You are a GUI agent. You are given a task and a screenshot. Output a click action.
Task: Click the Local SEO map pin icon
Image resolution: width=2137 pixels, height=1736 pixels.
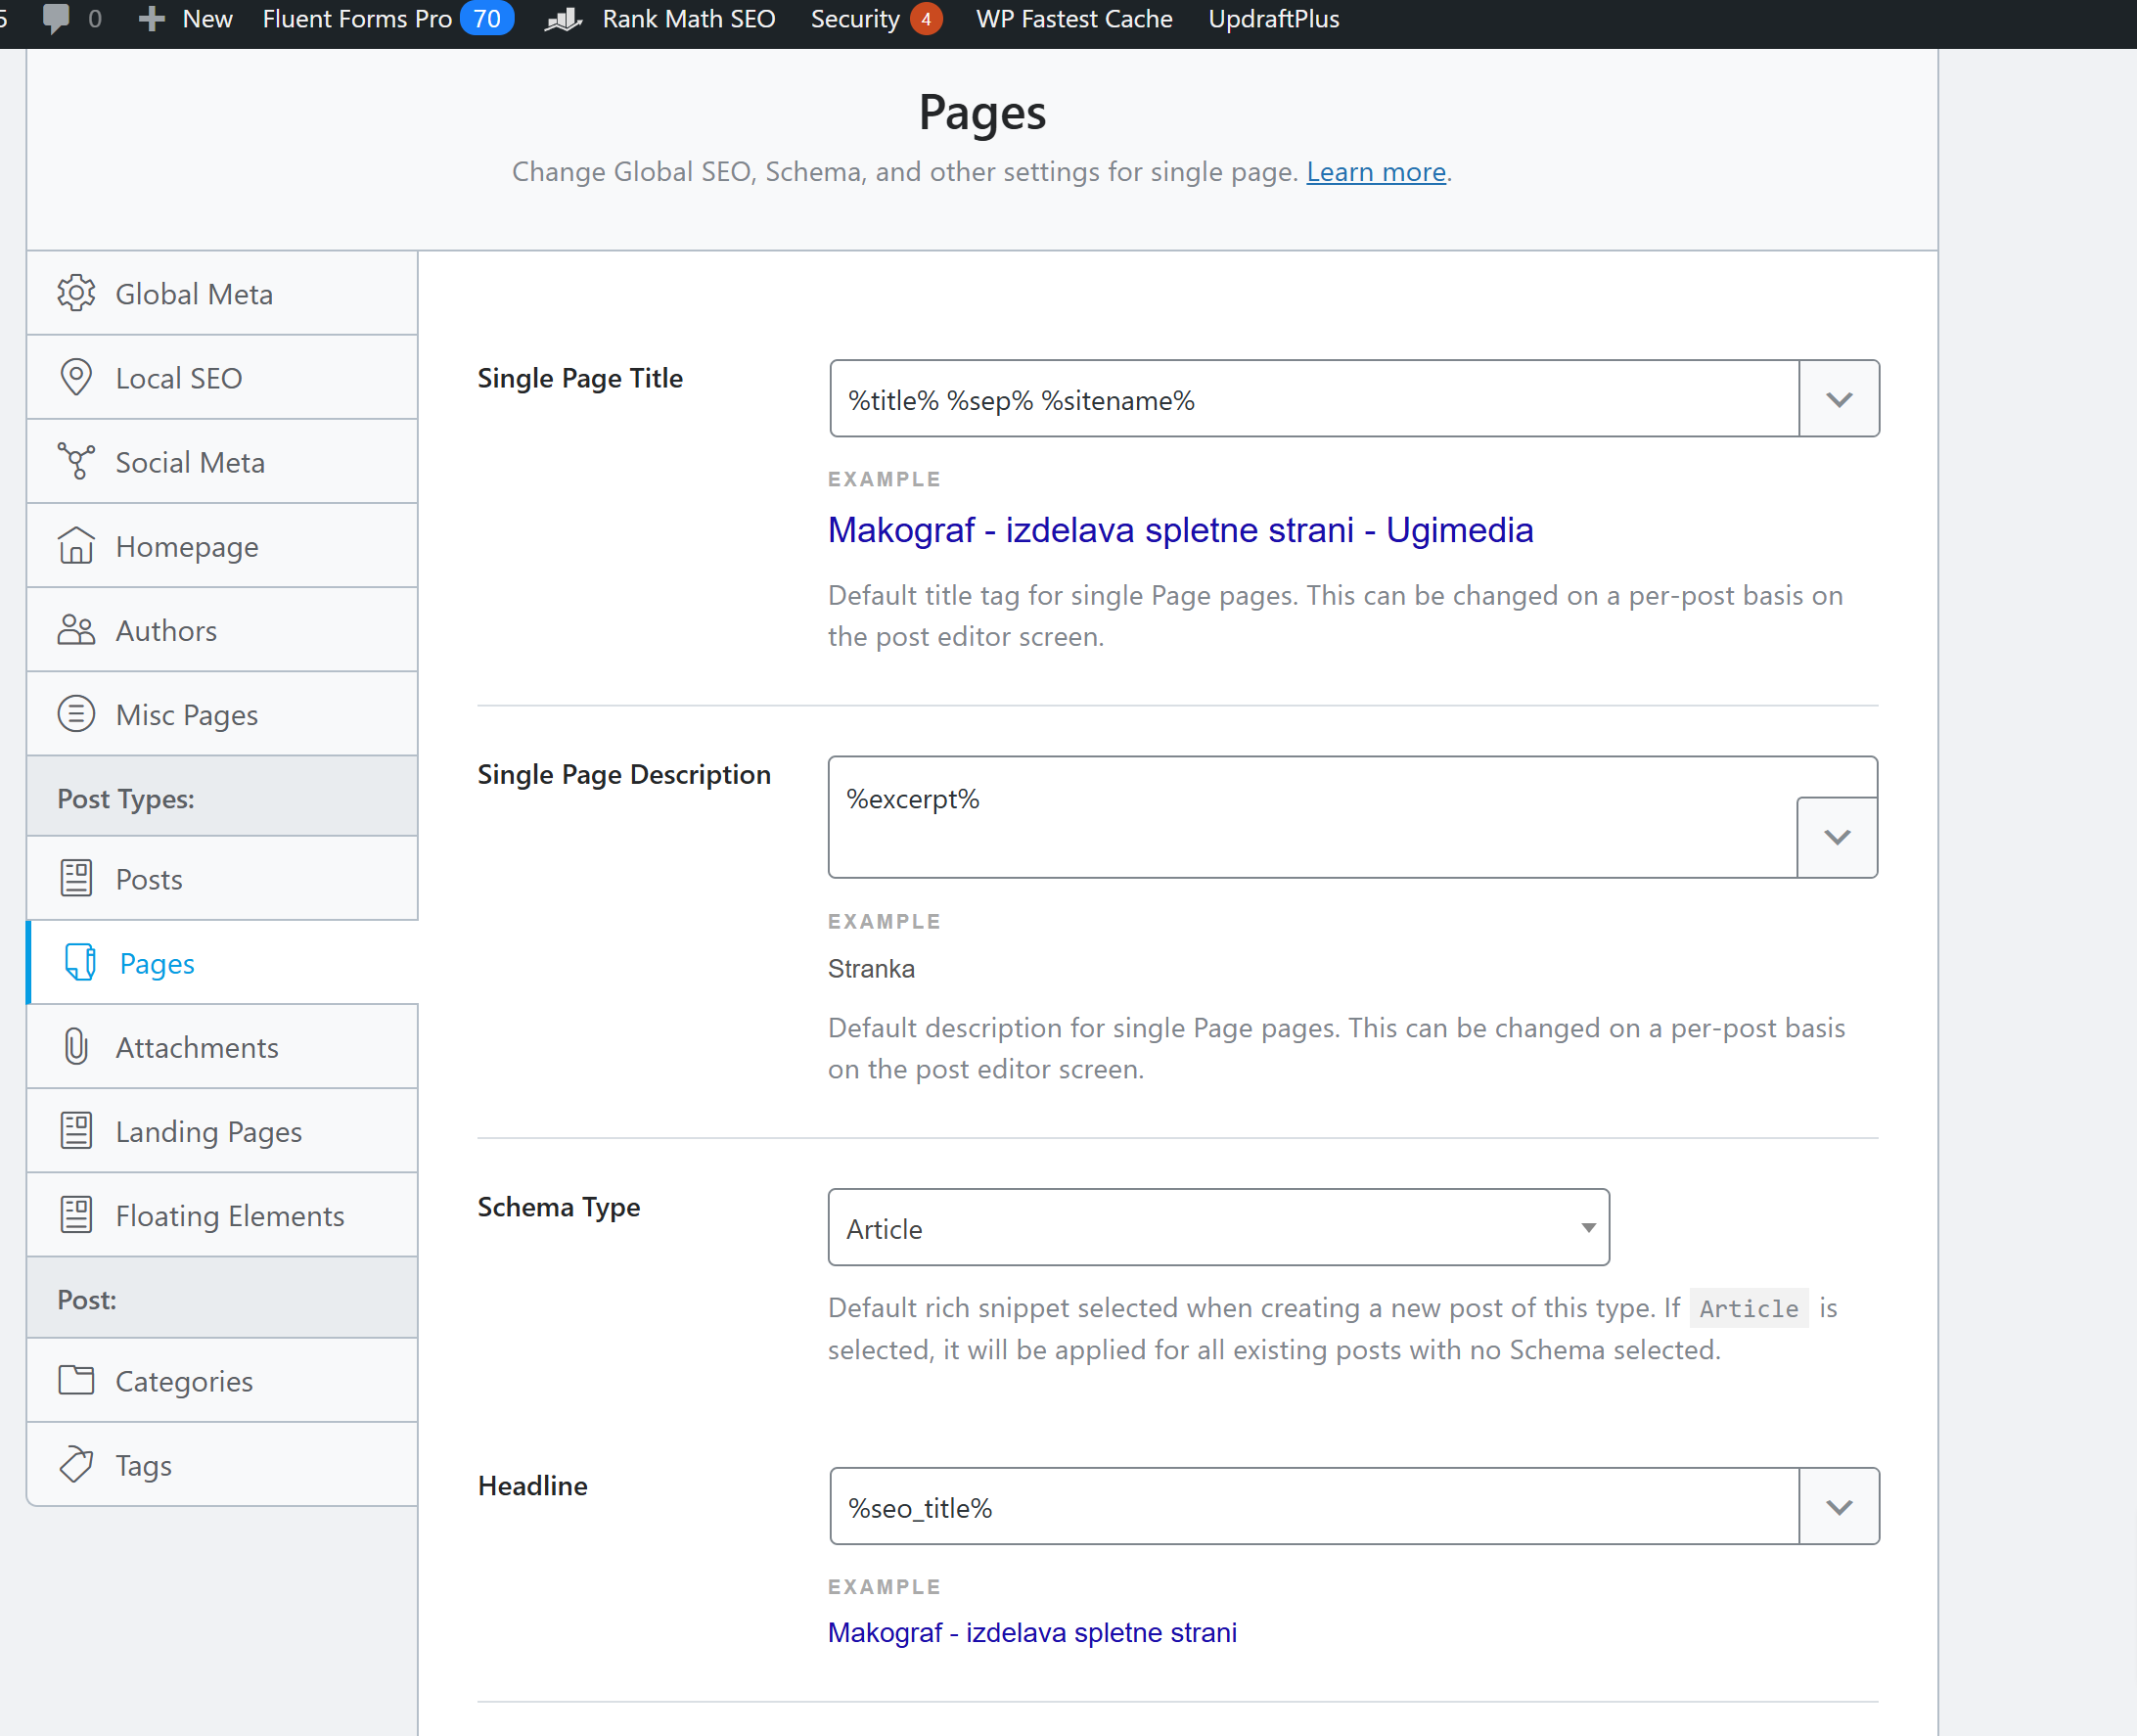pos(76,377)
